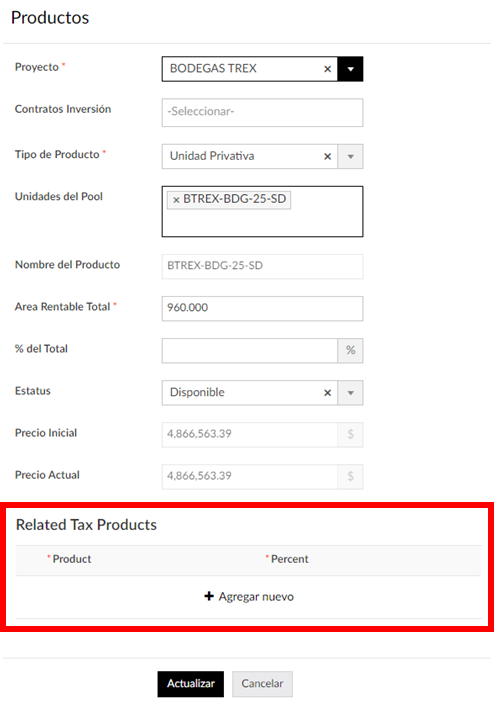Click the Actualizar button
Screen dimensions: 494x720
pyautogui.click(x=191, y=684)
